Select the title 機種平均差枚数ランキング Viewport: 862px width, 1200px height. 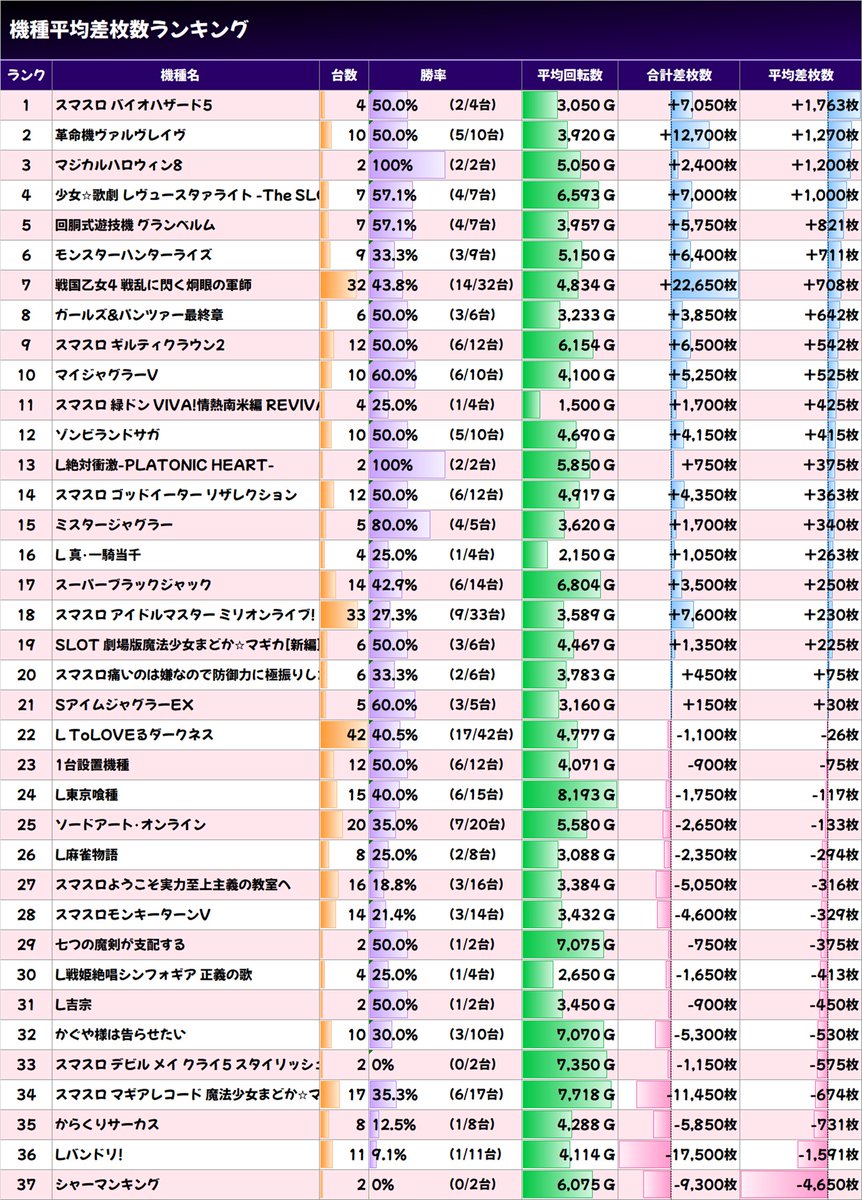coord(128,29)
